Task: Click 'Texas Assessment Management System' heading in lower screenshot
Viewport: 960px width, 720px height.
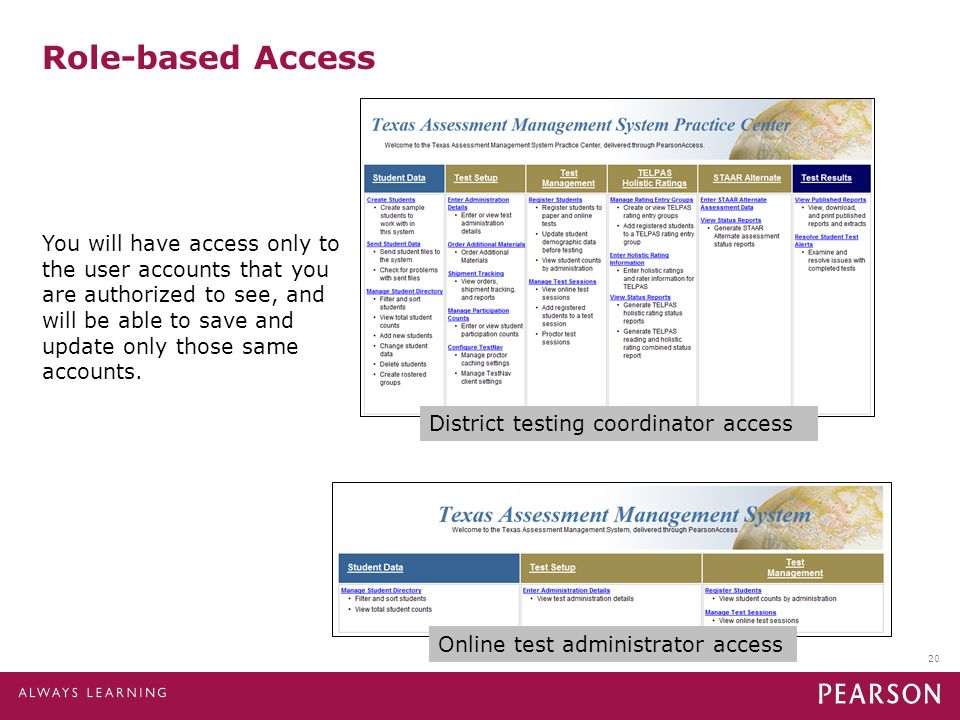Action: click(624, 514)
